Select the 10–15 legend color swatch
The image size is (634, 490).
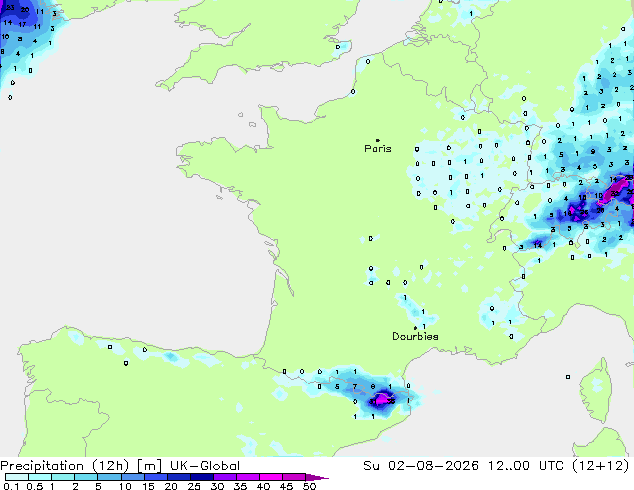(132, 477)
